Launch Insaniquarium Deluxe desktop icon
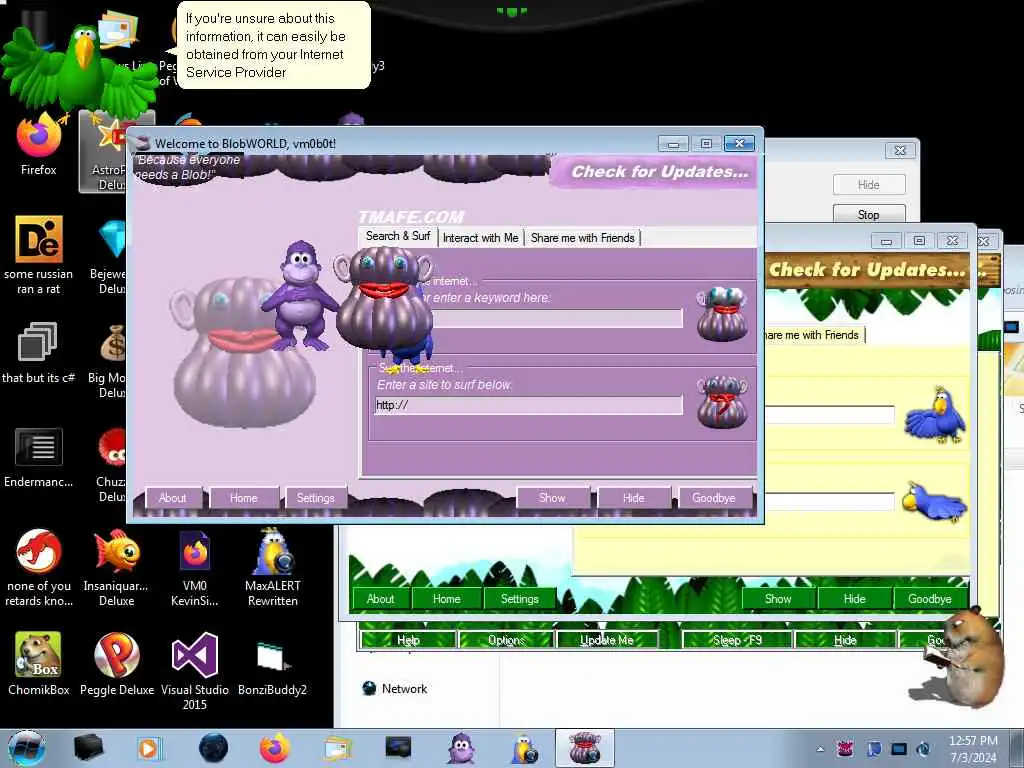1024x768 pixels. point(116,568)
